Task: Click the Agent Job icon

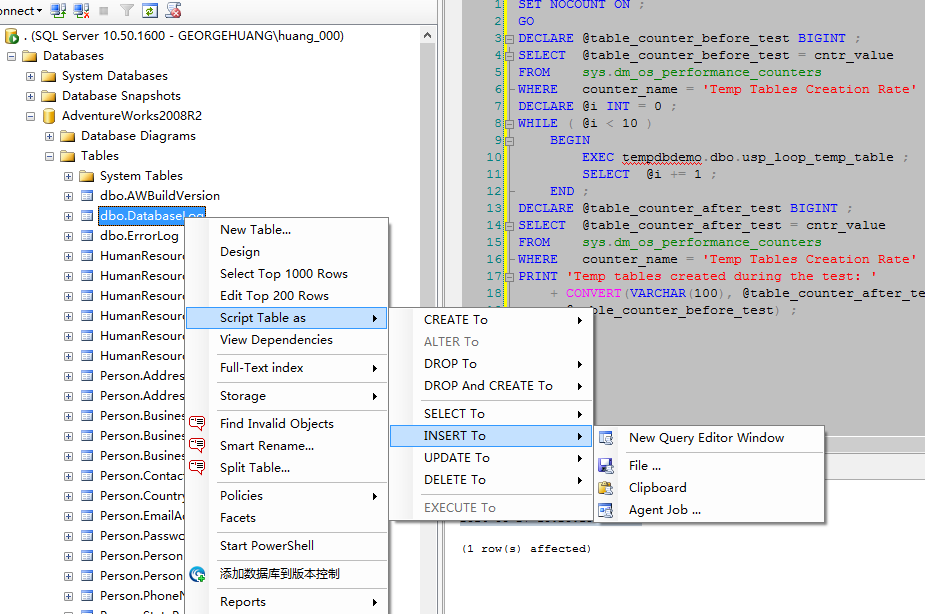Action: pyautogui.click(x=606, y=510)
